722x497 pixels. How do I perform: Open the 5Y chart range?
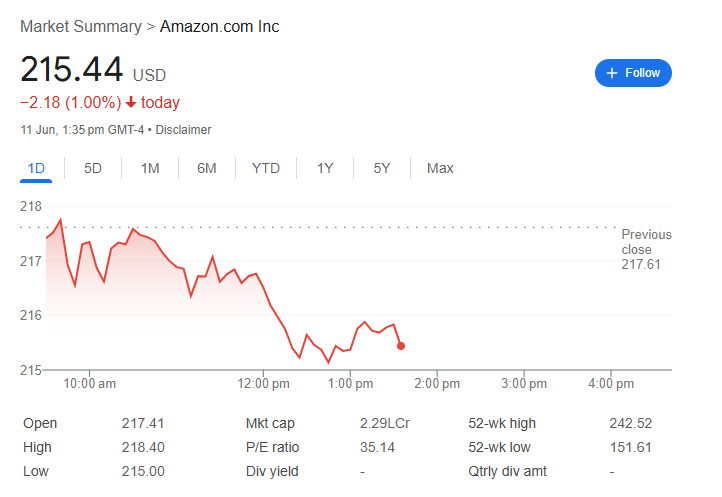pyautogui.click(x=382, y=168)
